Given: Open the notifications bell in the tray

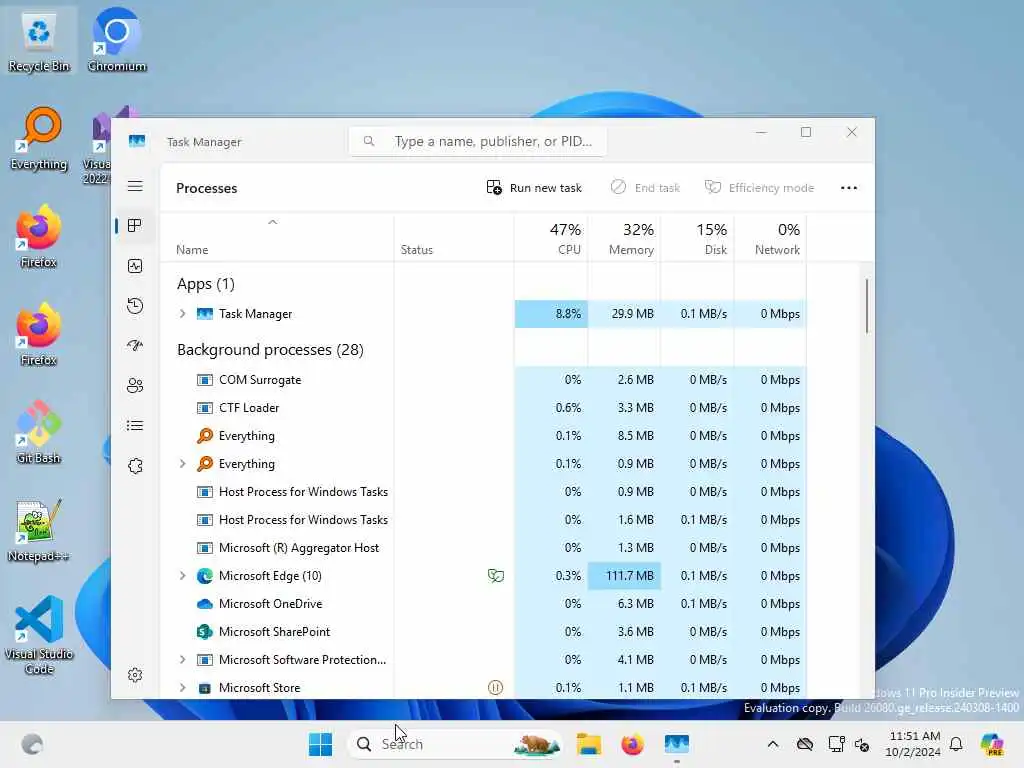Looking at the screenshot, I should 956,744.
